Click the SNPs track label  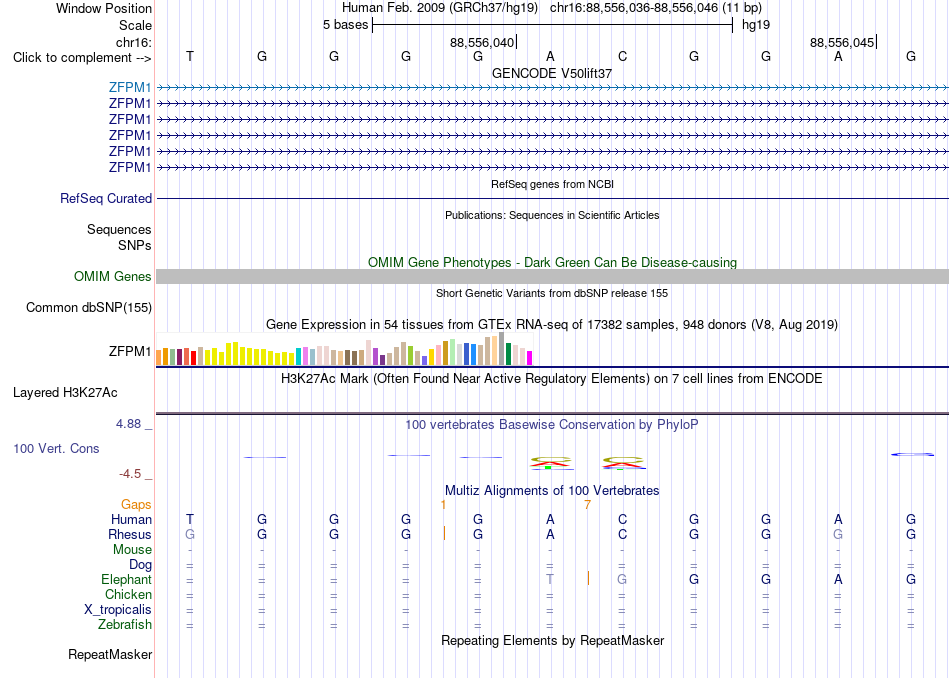135,245
